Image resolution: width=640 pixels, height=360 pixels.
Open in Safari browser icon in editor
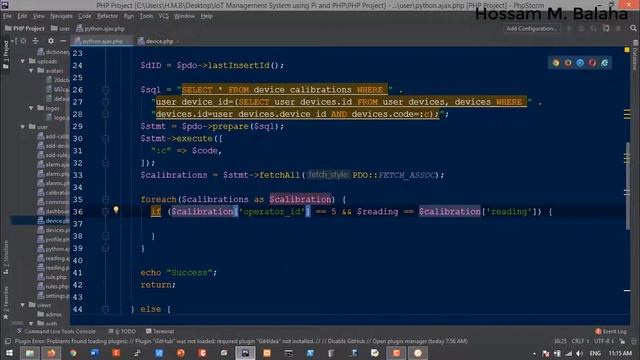[x=580, y=63]
